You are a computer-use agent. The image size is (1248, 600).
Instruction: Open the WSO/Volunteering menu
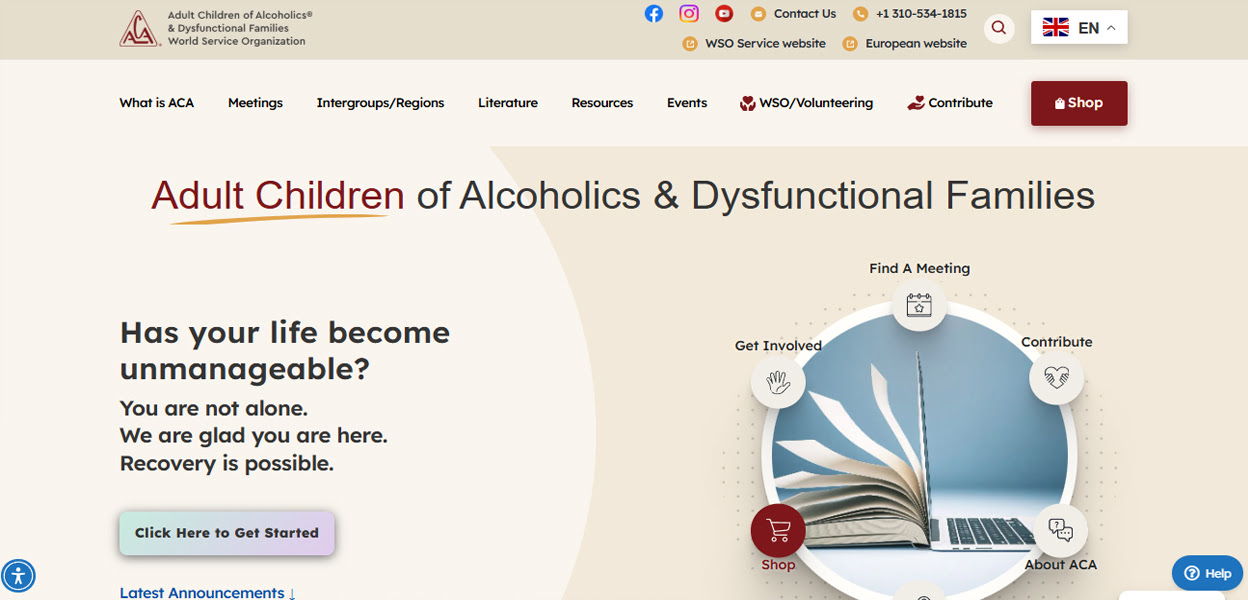[806, 103]
